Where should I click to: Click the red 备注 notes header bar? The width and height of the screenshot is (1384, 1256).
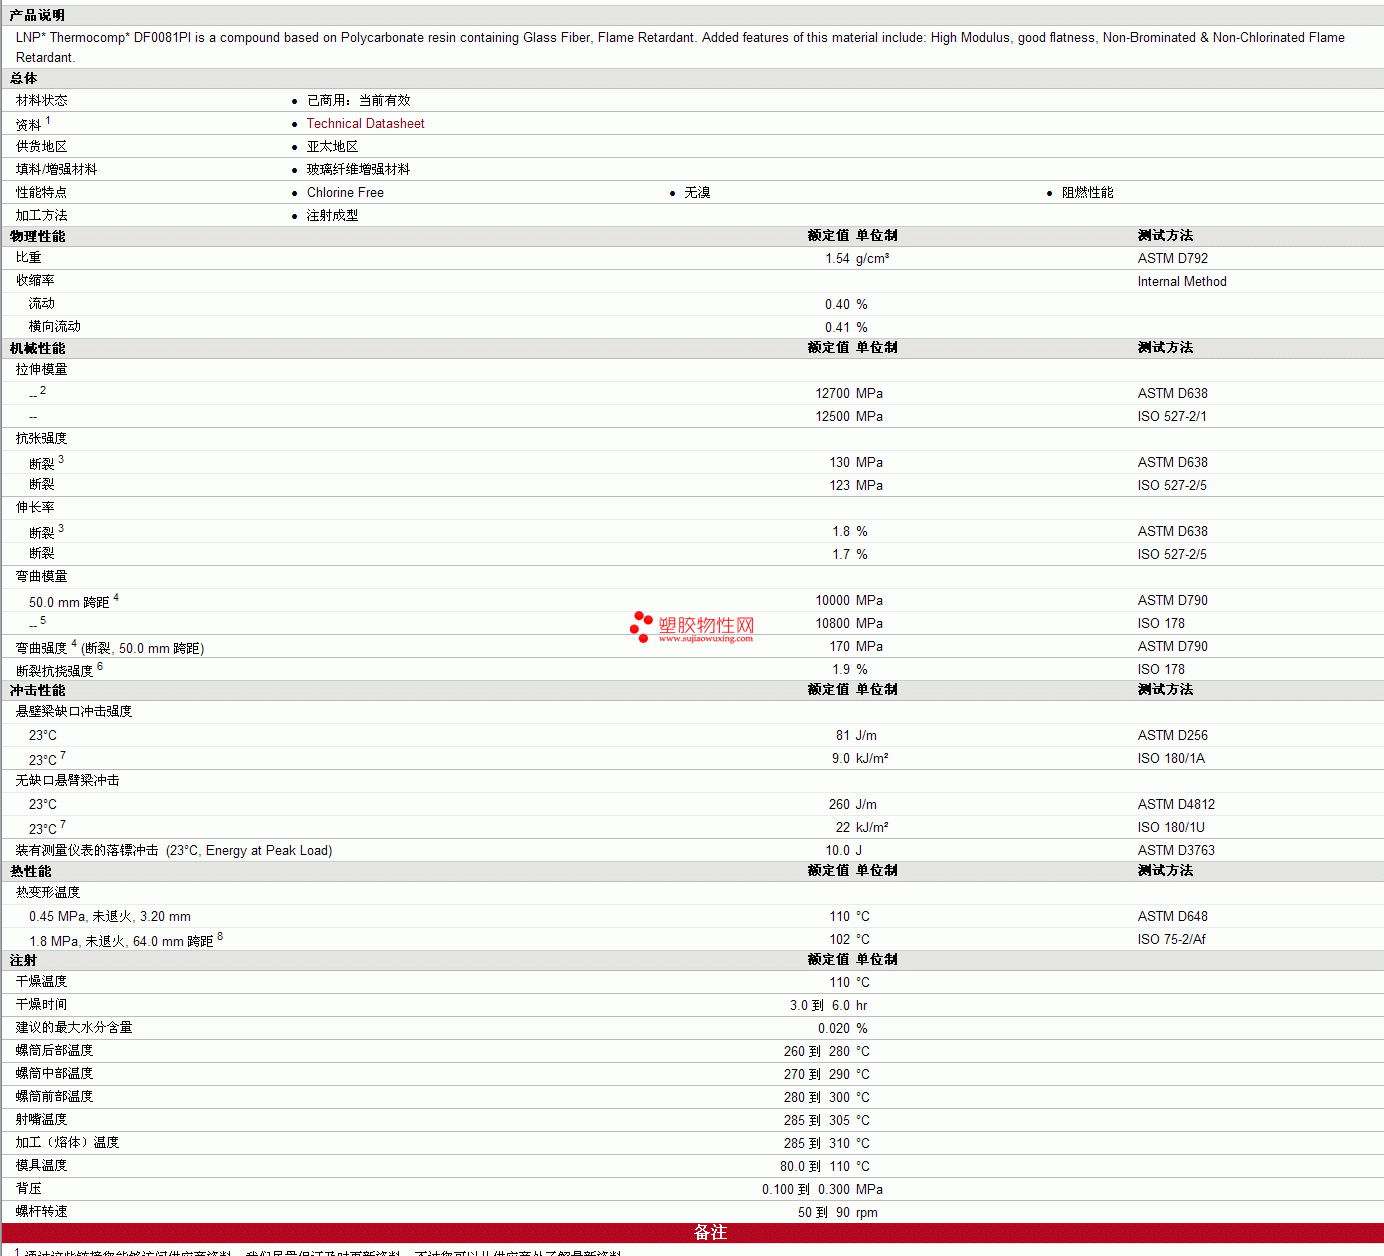coord(692,1233)
